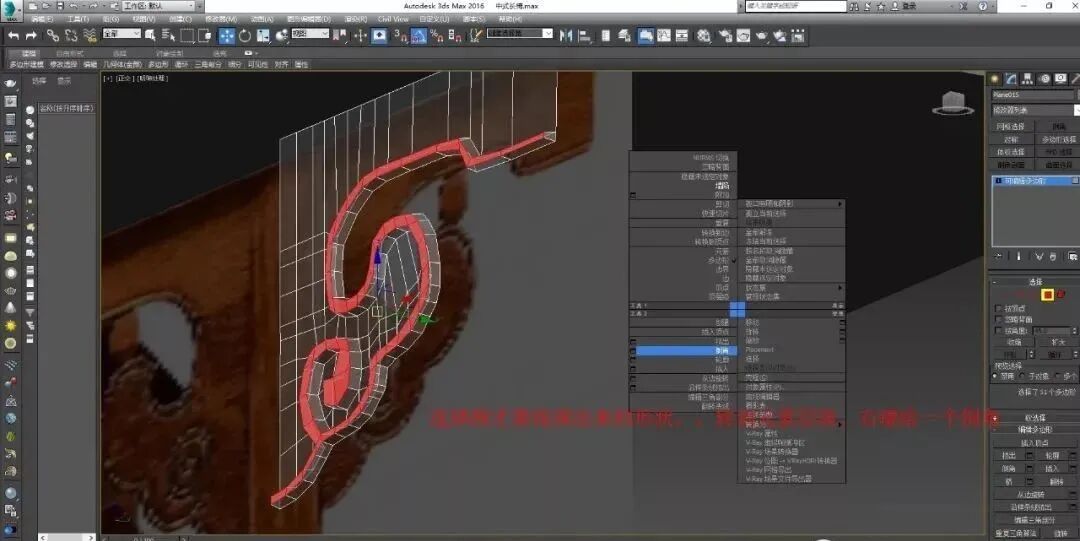This screenshot has width=1080, height=541.
Task: Enable the 按角度 checkbox
Action: click(x=999, y=331)
